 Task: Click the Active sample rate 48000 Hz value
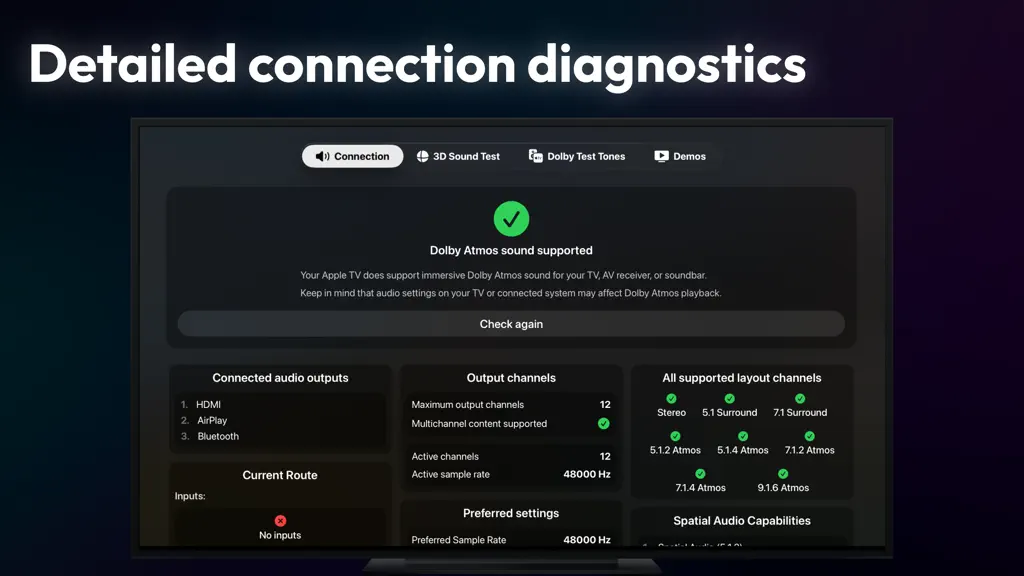pos(586,474)
